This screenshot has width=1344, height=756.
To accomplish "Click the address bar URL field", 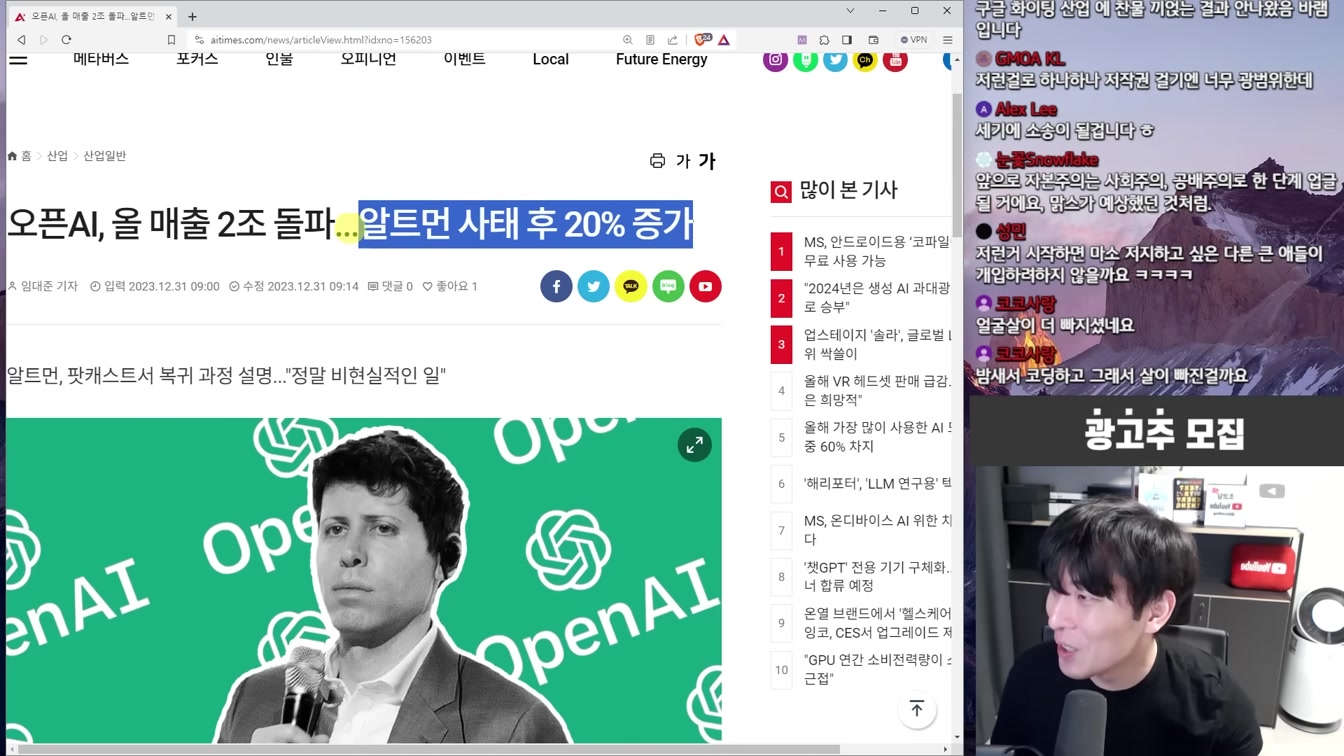I will pos(410,40).
